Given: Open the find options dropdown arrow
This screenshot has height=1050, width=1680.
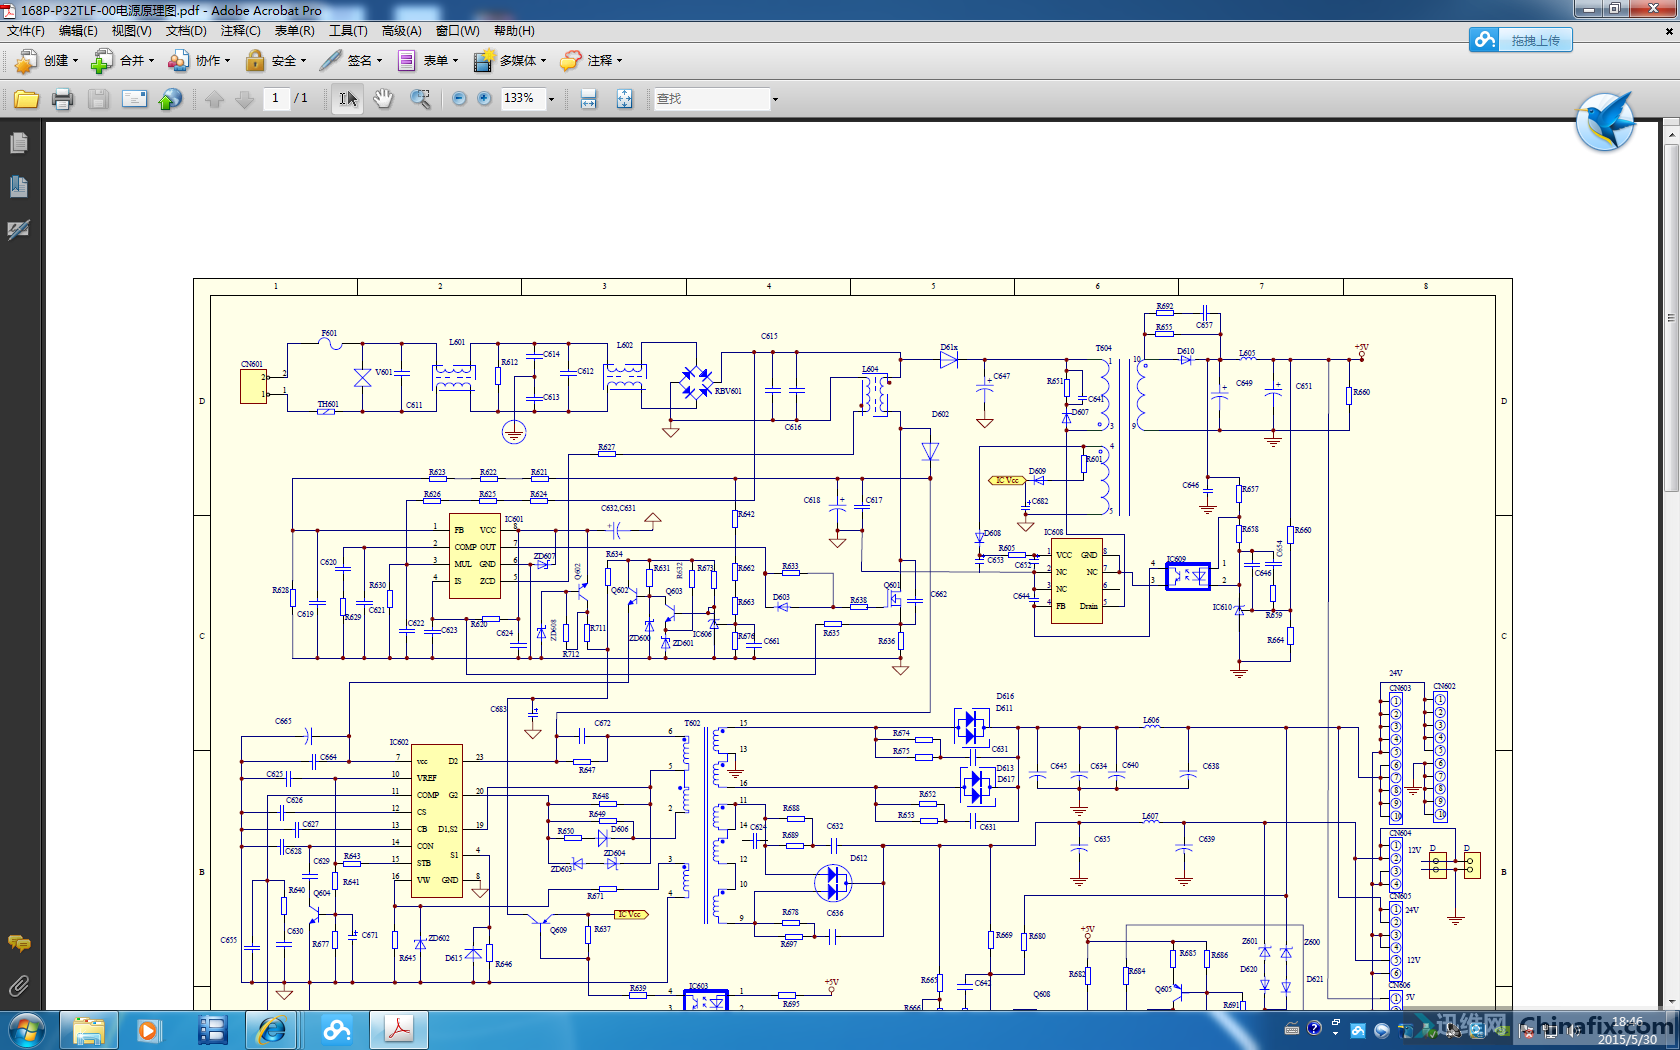Looking at the screenshot, I should (775, 99).
